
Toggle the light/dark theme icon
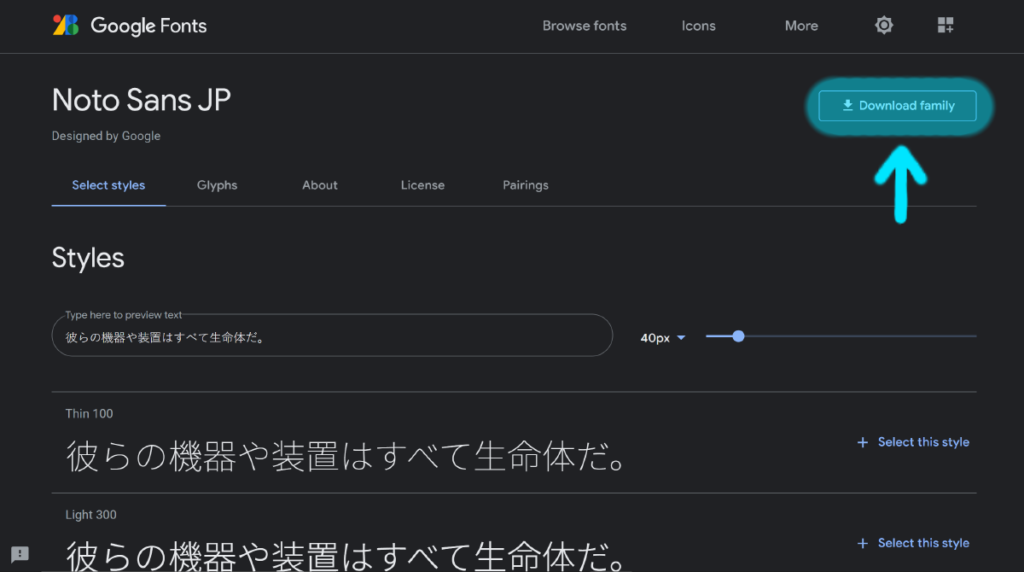(884, 25)
